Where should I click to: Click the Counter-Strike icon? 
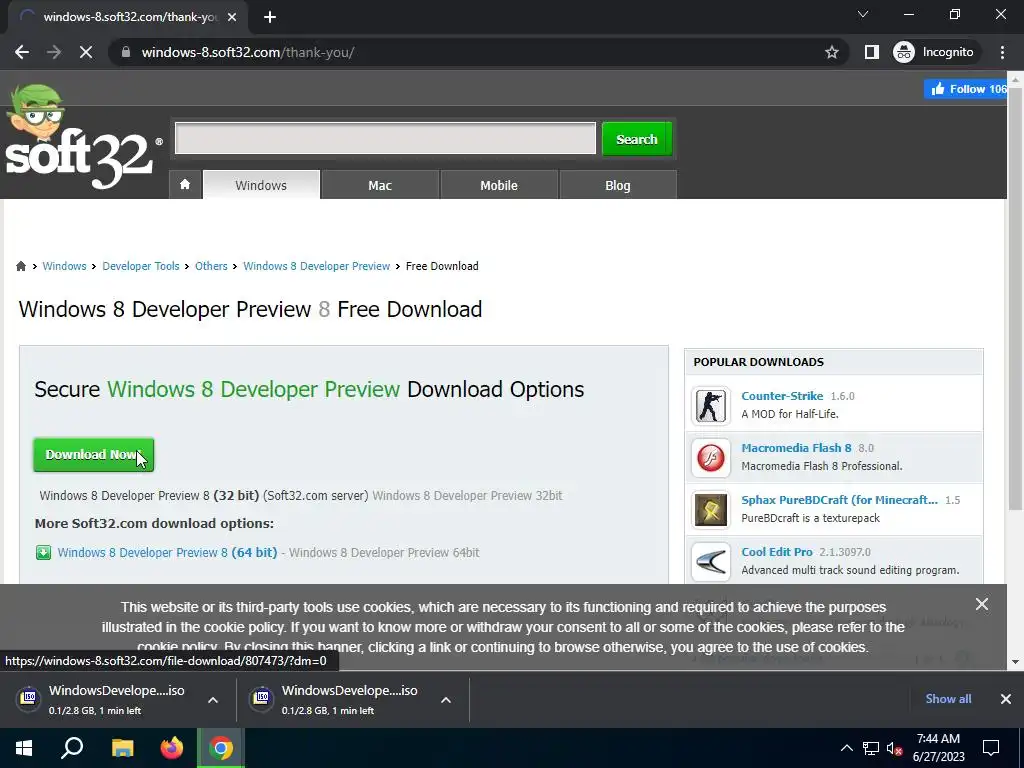coord(711,406)
